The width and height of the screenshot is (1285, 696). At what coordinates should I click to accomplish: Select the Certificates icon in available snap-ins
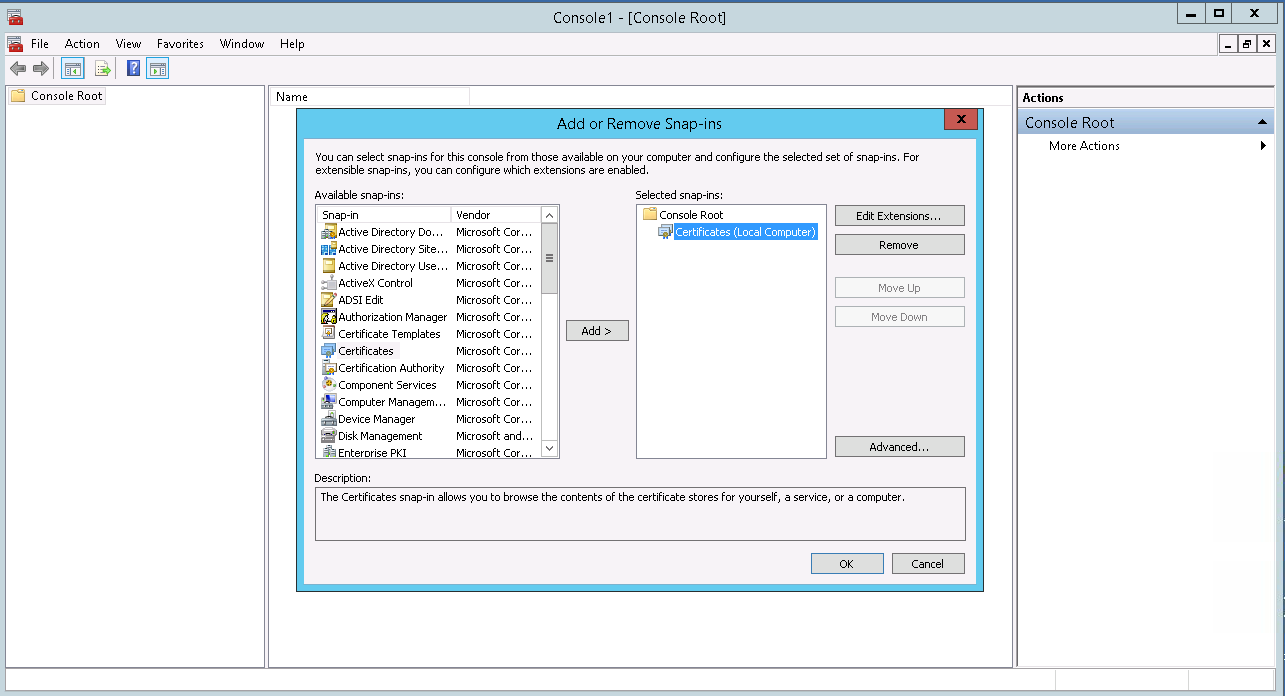tap(329, 351)
